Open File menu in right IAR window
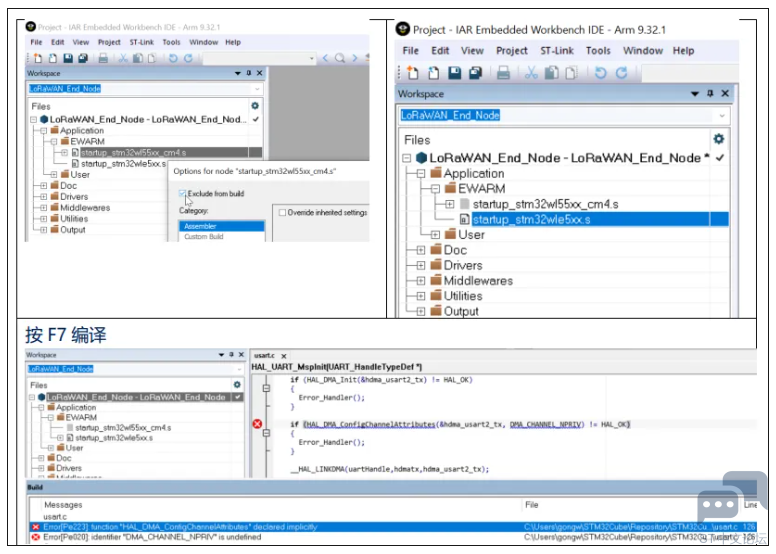776x554 pixels. tap(410, 50)
